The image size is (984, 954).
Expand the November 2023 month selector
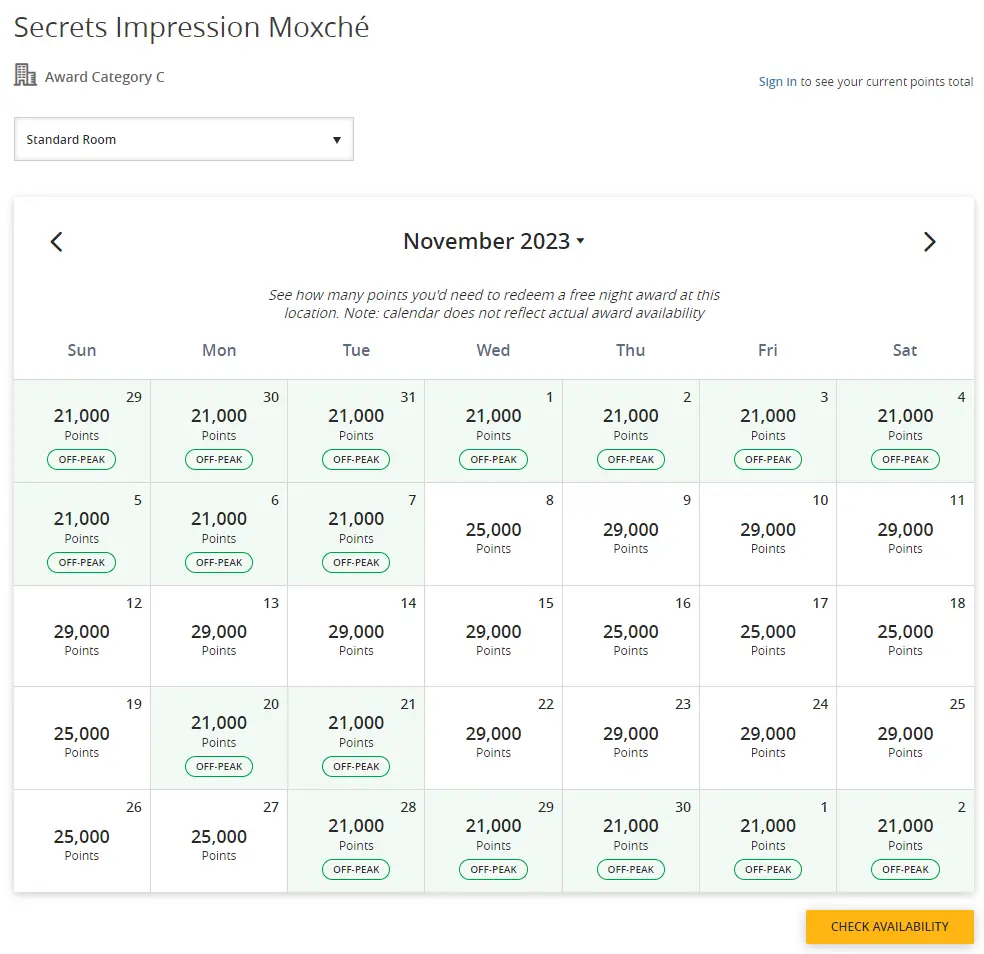tap(493, 241)
